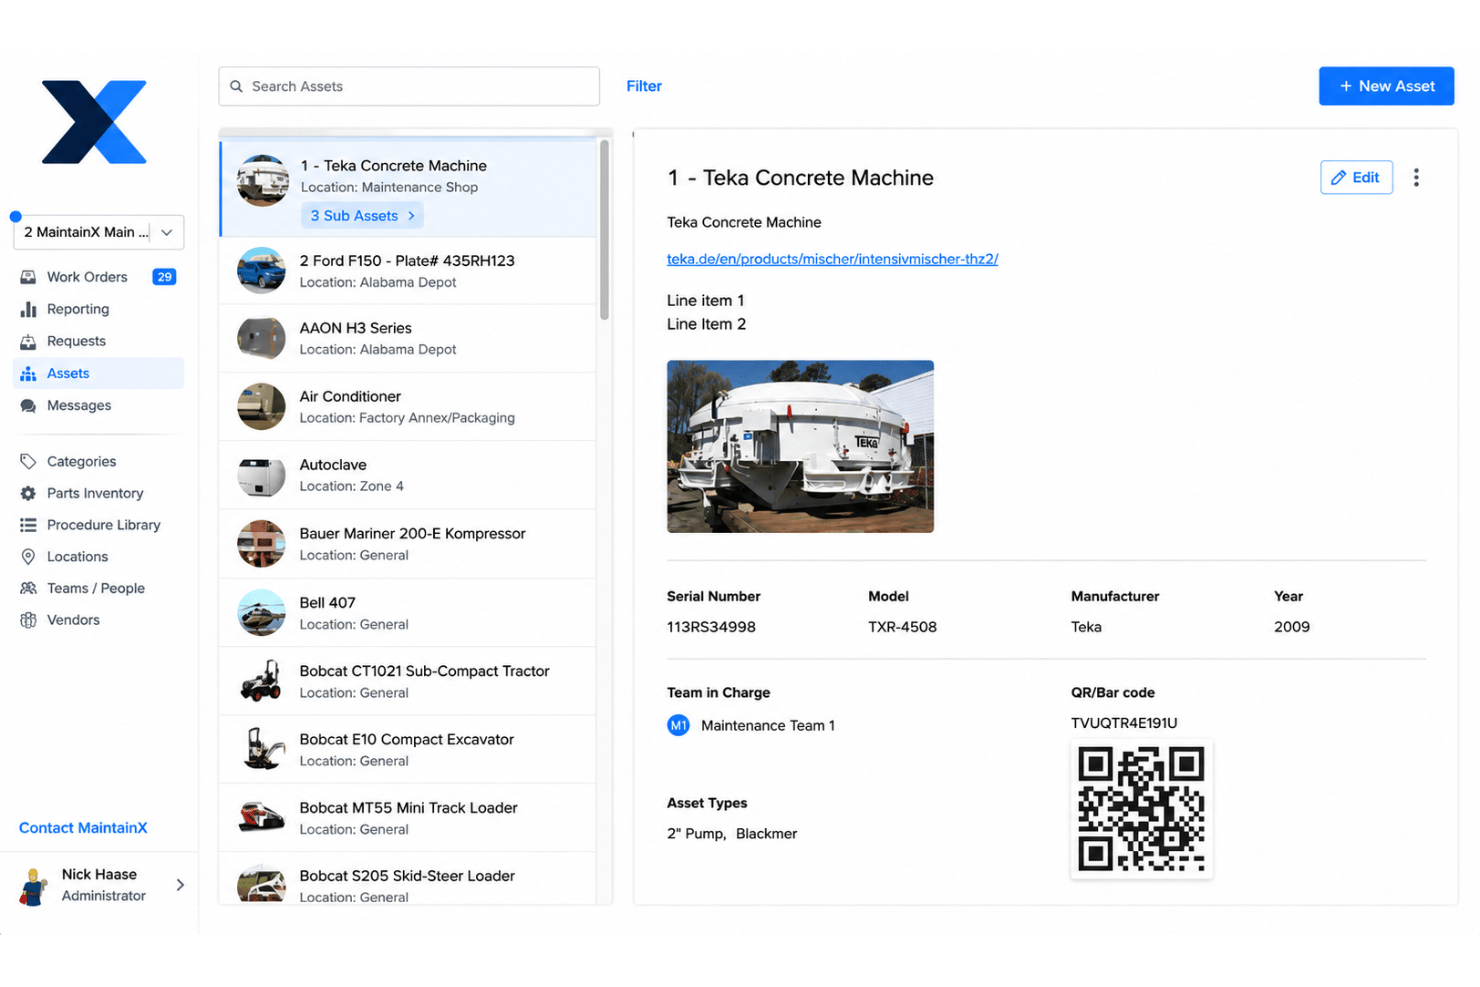Open Work Orders inbox icon
This screenshot has height=987, width=1480.
(x=28, y=277)
